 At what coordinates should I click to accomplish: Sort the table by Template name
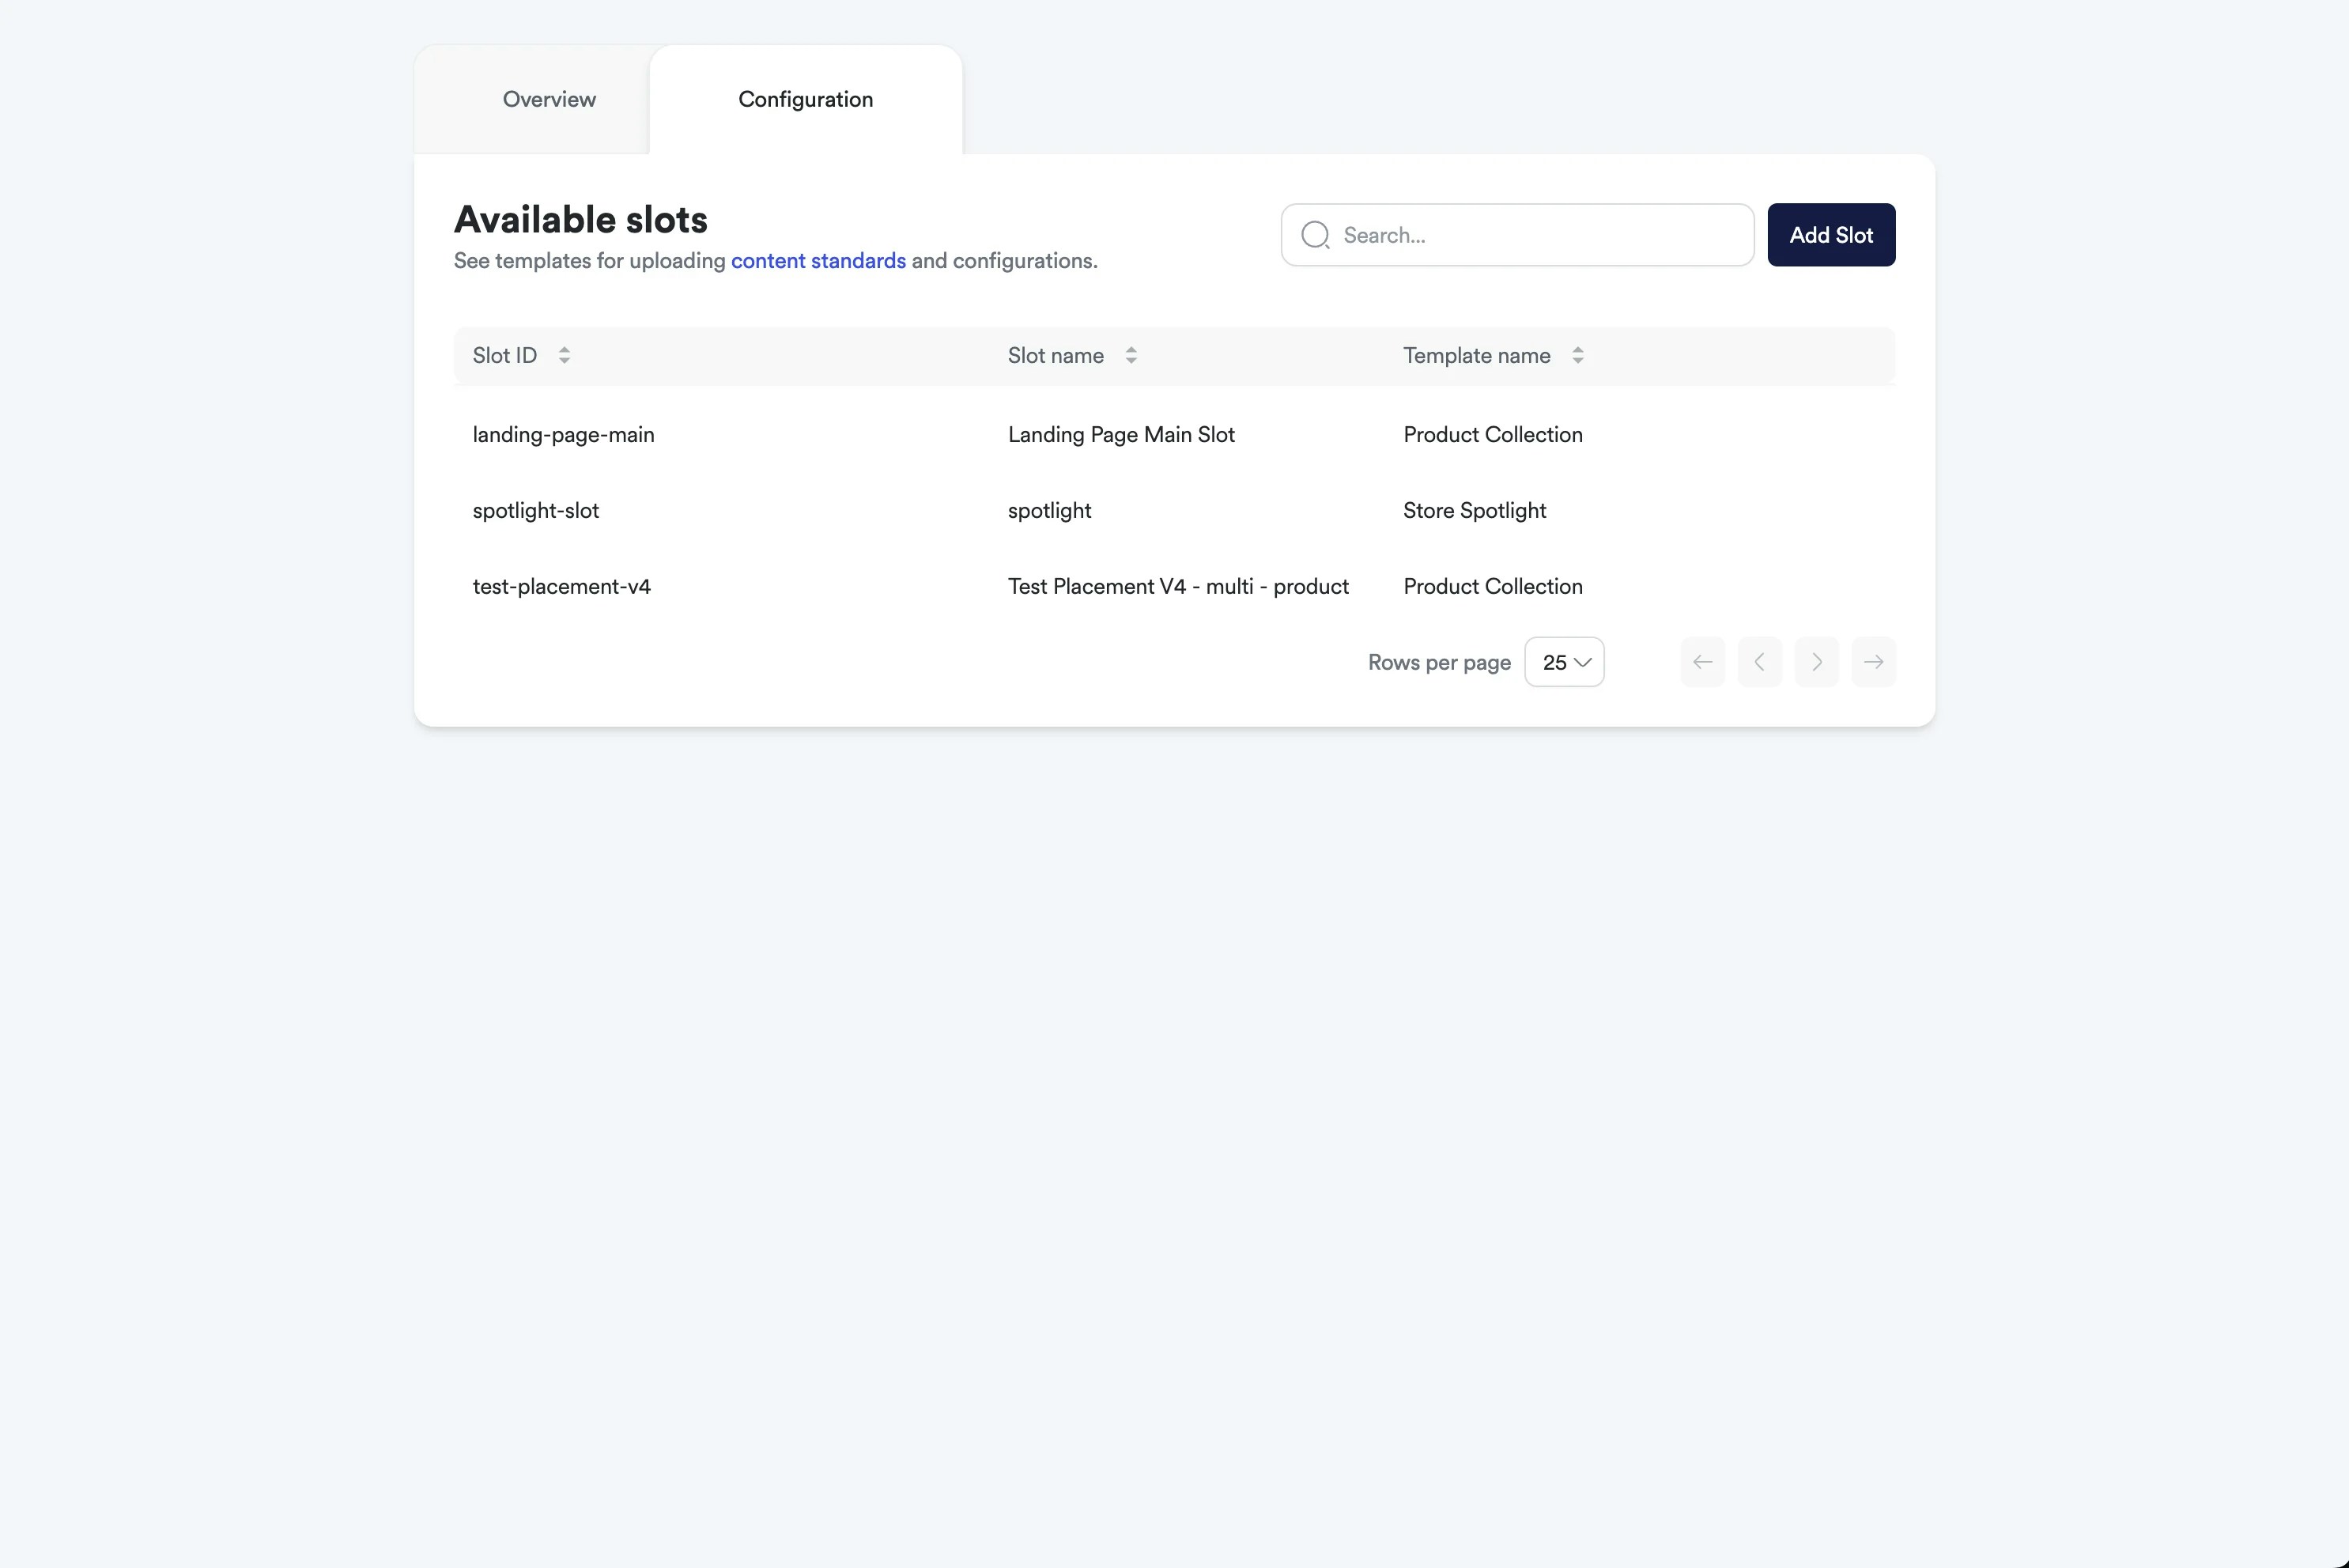[1578, 355]
